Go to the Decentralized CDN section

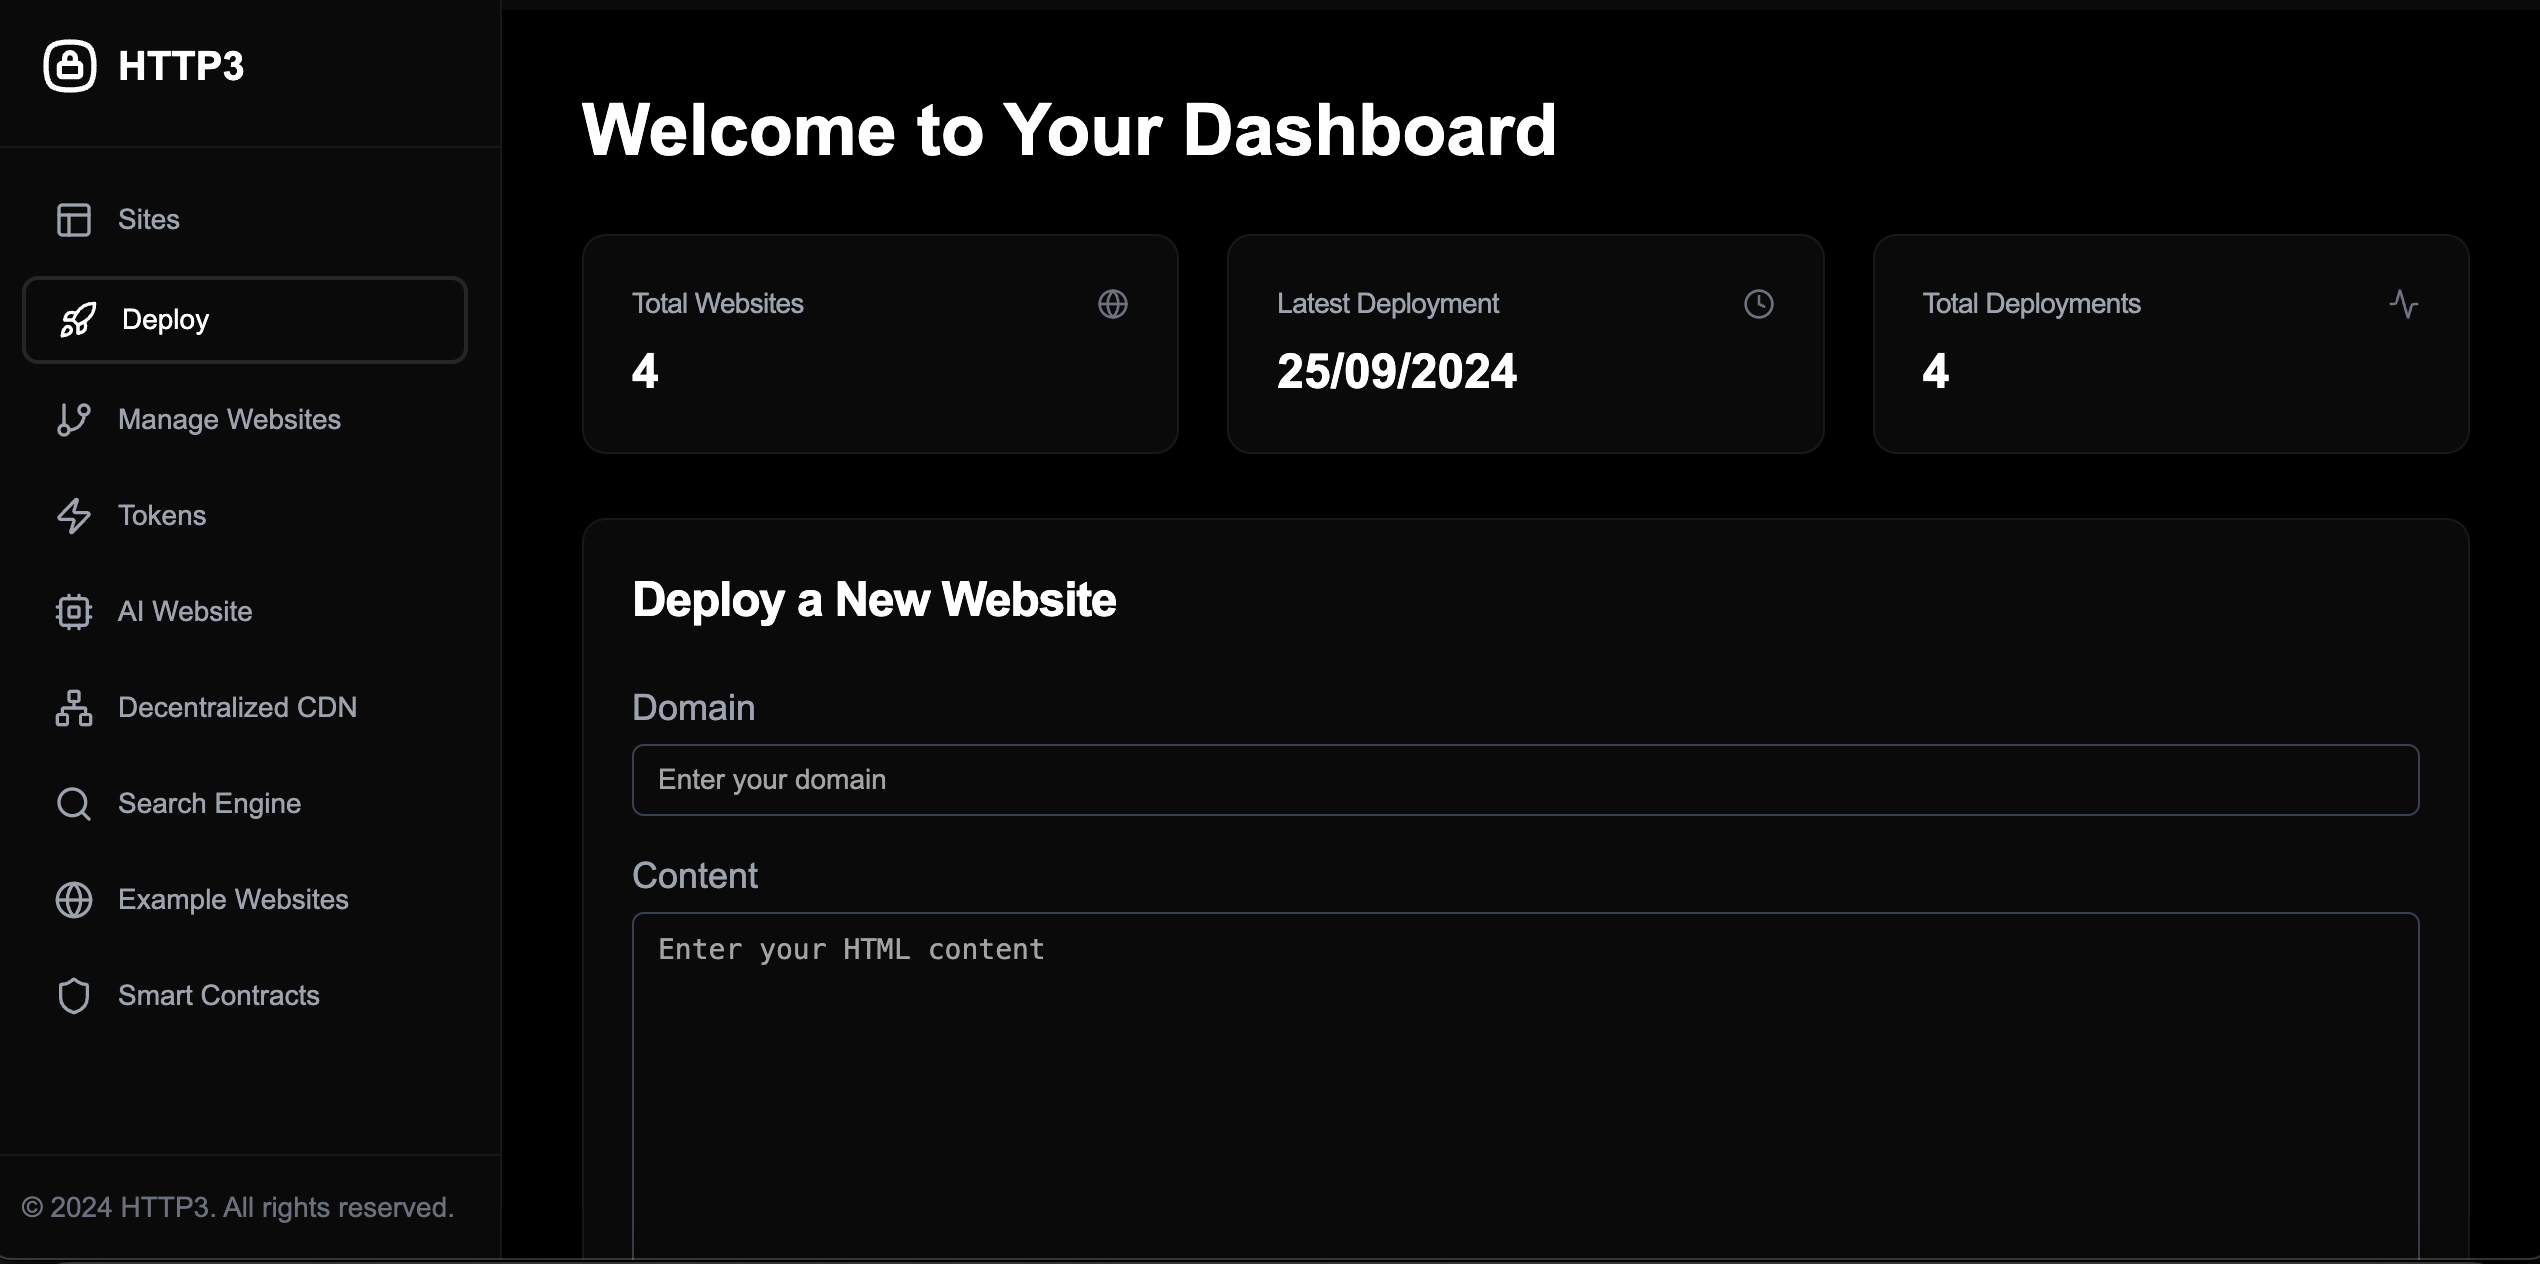pos(237,708)
